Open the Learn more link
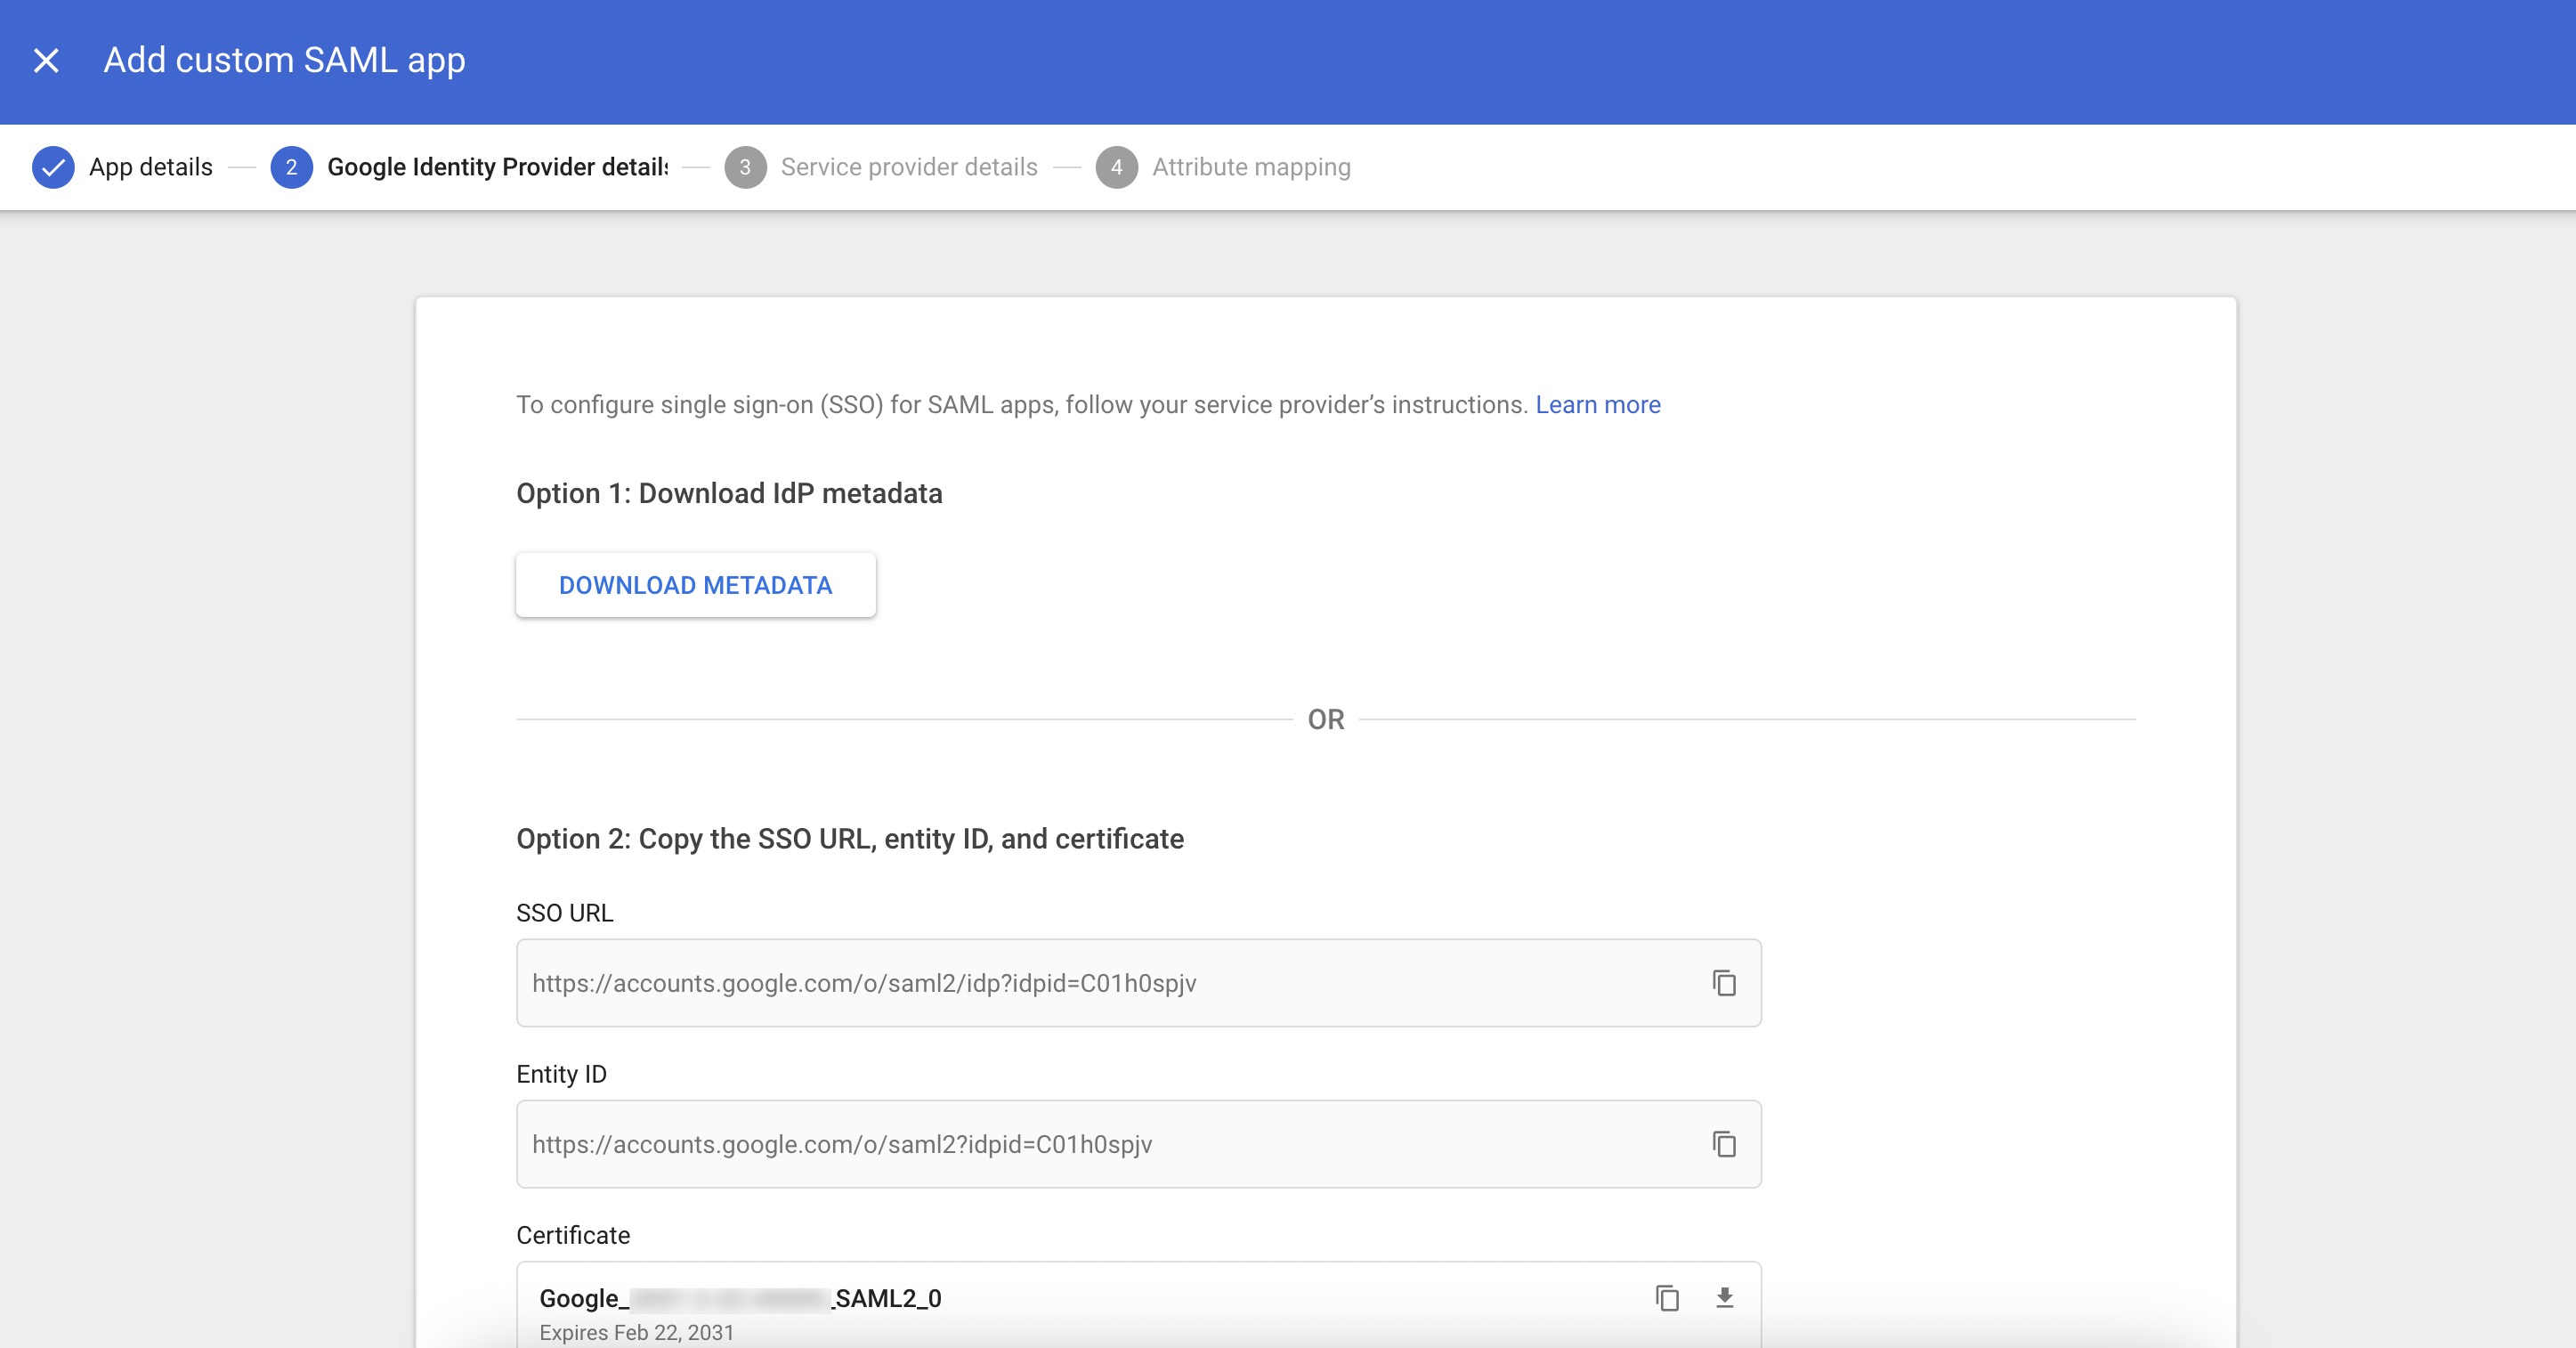This screenshot has height=1348, width=2576. (1597, 405)
